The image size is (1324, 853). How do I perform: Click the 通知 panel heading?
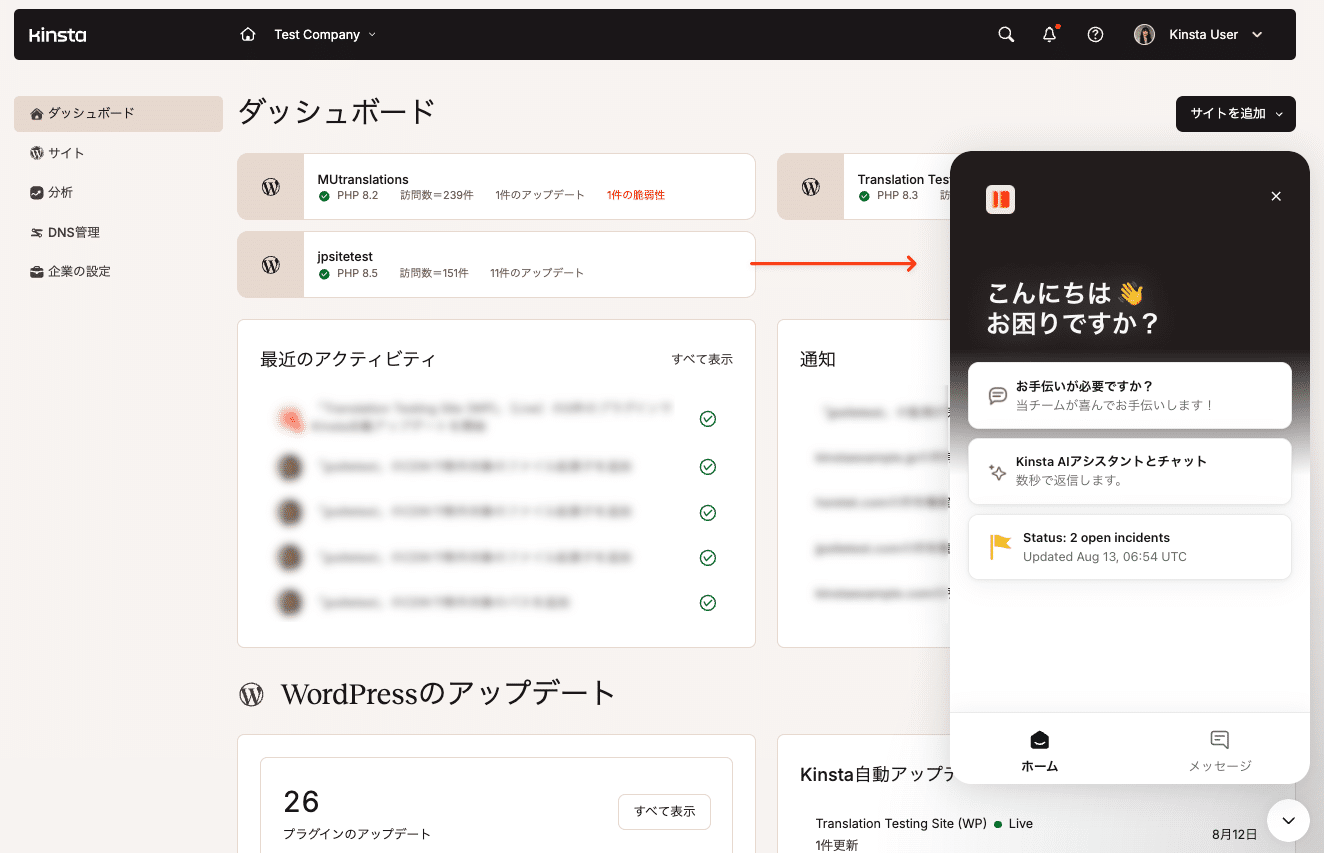(818, 360)
